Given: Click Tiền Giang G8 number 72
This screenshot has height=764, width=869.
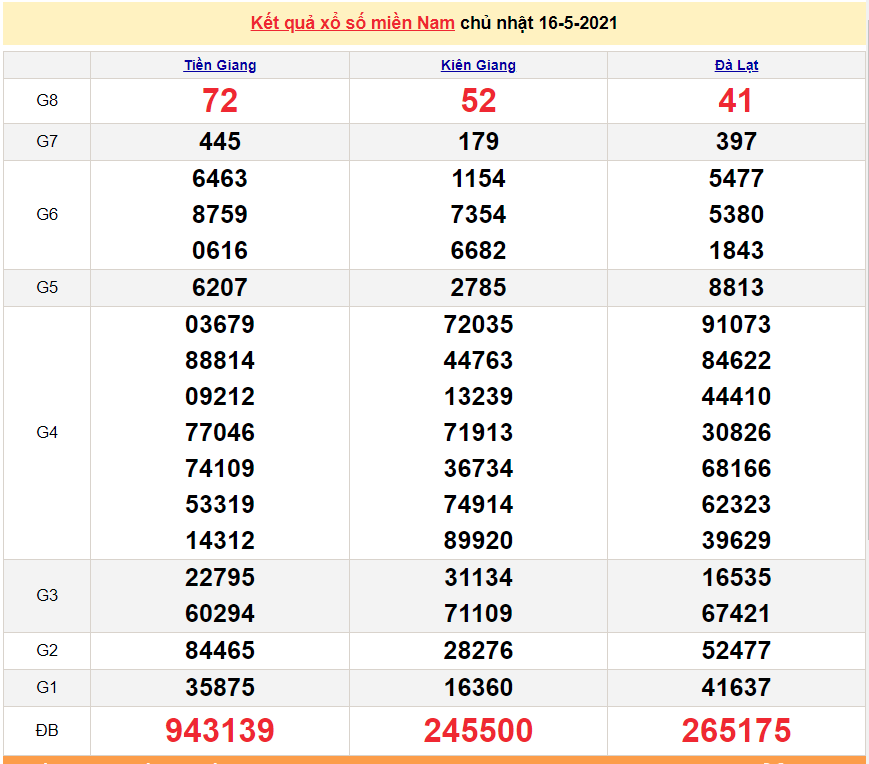Looking at the screenshot, I should [x=220, y=101].
